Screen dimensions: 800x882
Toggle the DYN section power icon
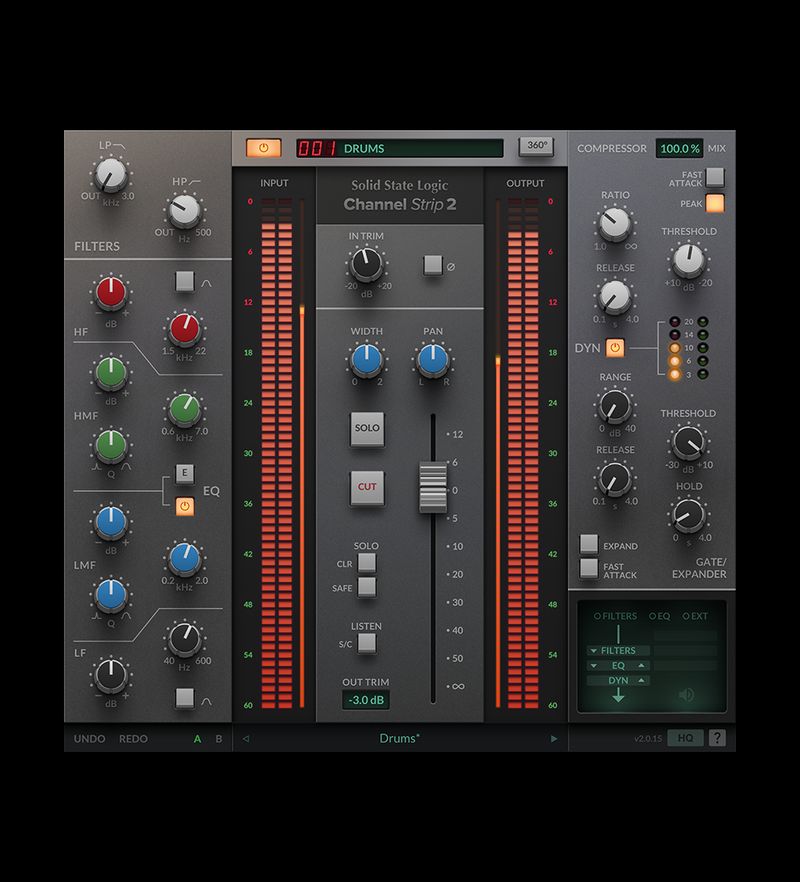pyautogui.click(x=617, y=346)
